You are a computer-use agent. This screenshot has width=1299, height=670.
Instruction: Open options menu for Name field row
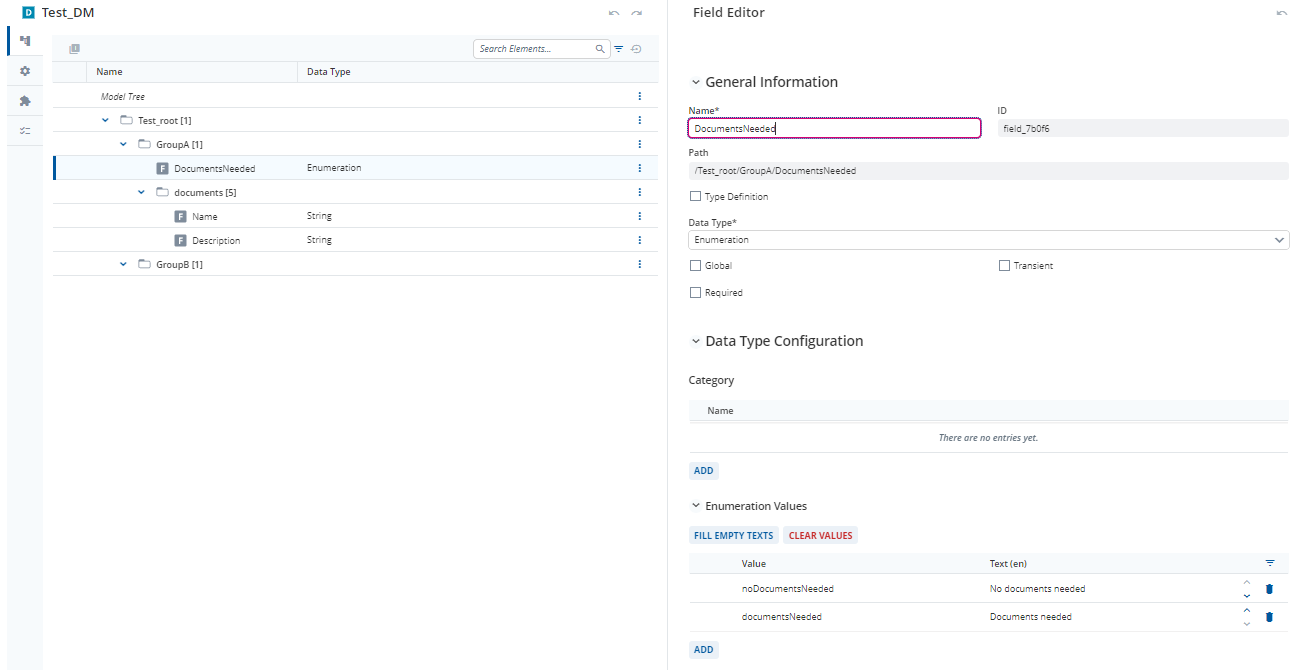[x=640, y=216]
